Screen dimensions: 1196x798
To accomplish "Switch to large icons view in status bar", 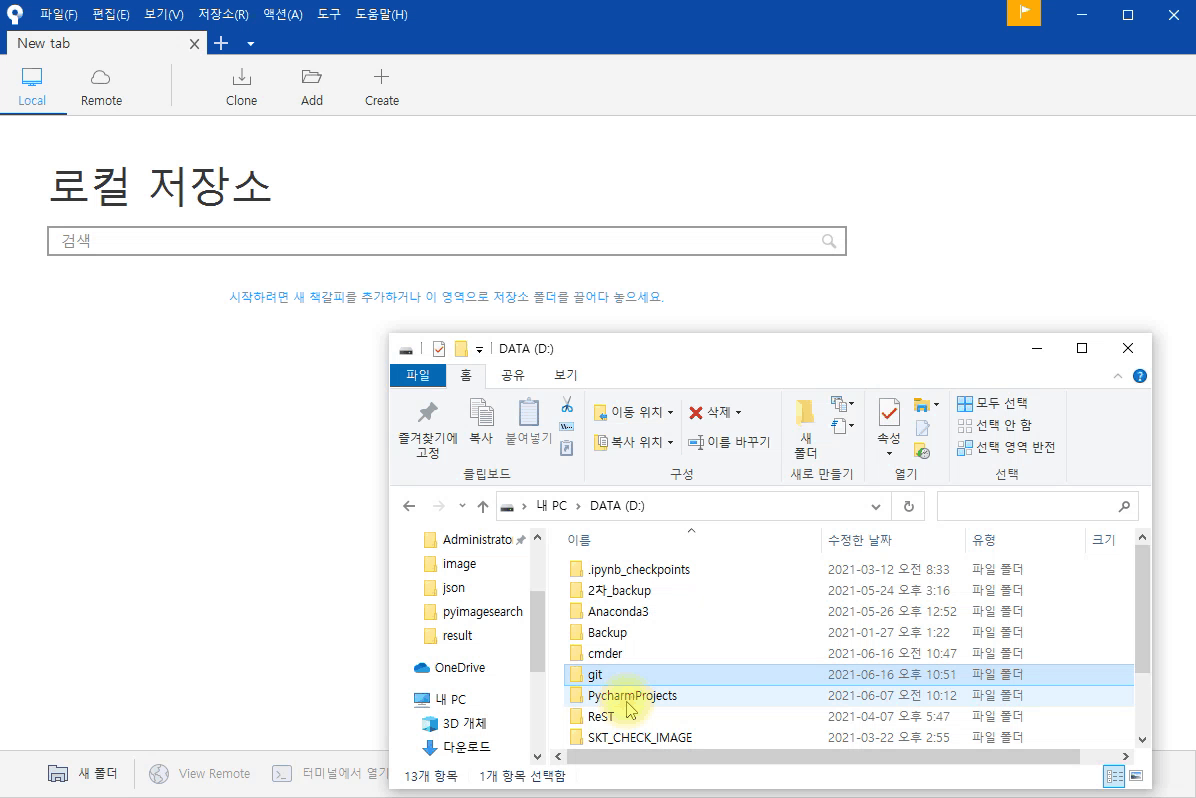I will [1136, 777].
